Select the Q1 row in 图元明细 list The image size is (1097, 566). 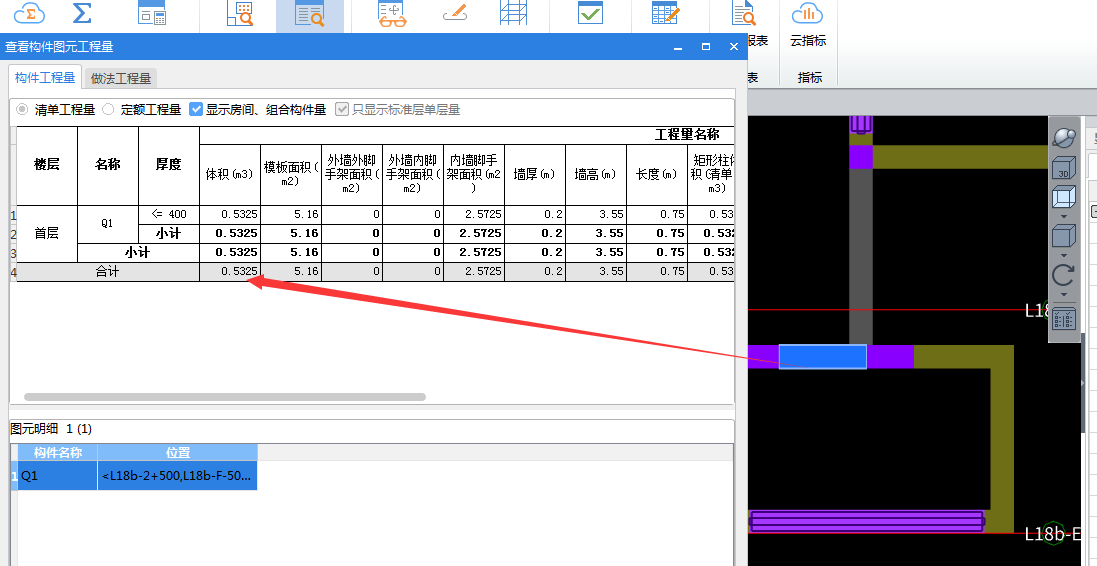[x=57, y=476]
